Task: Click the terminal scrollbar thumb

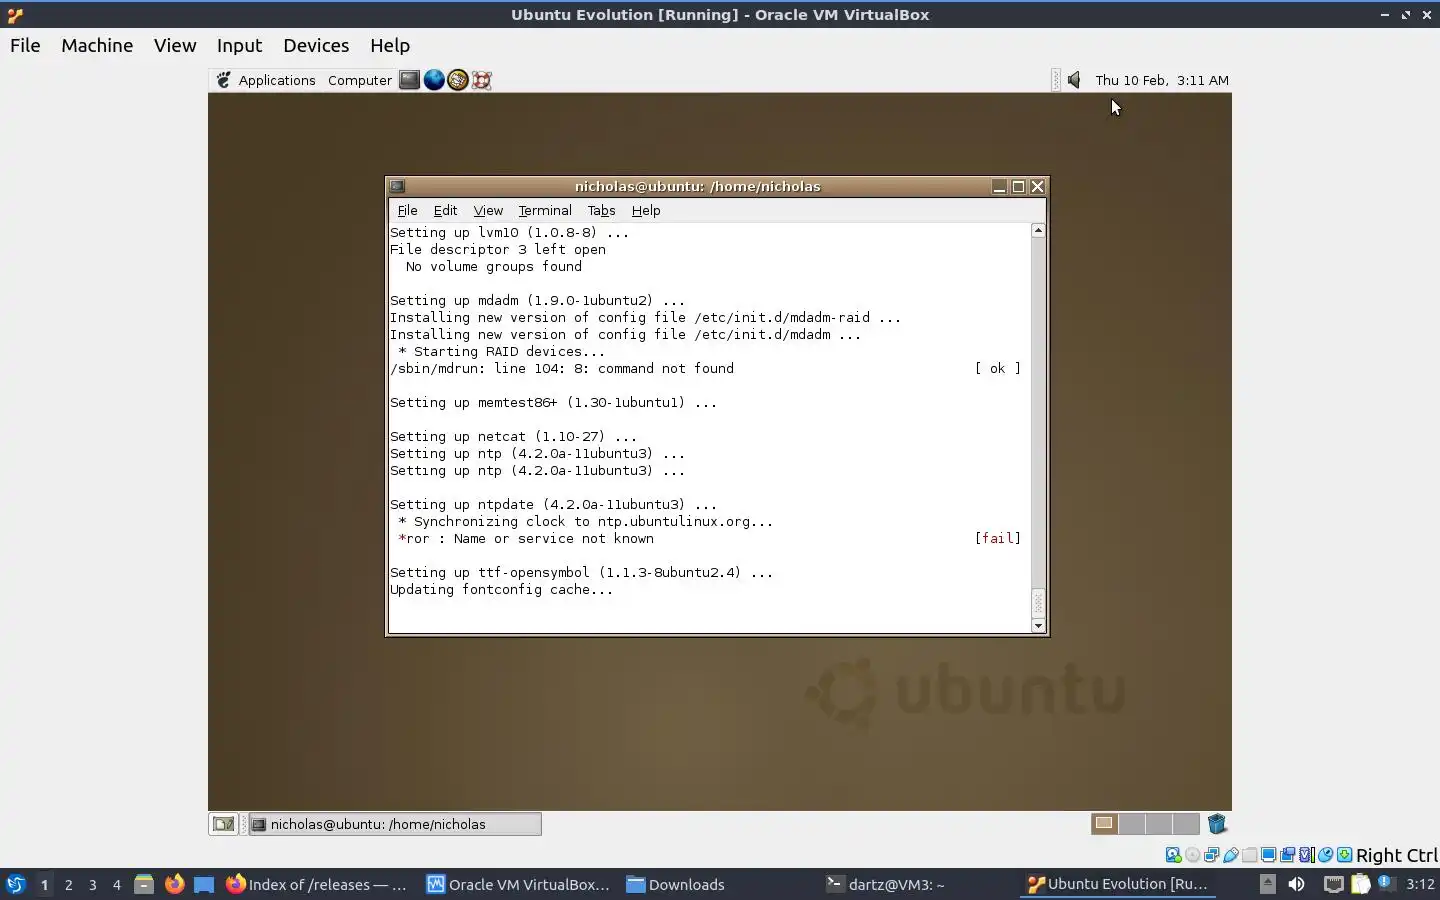Action: click(1038, 603)
